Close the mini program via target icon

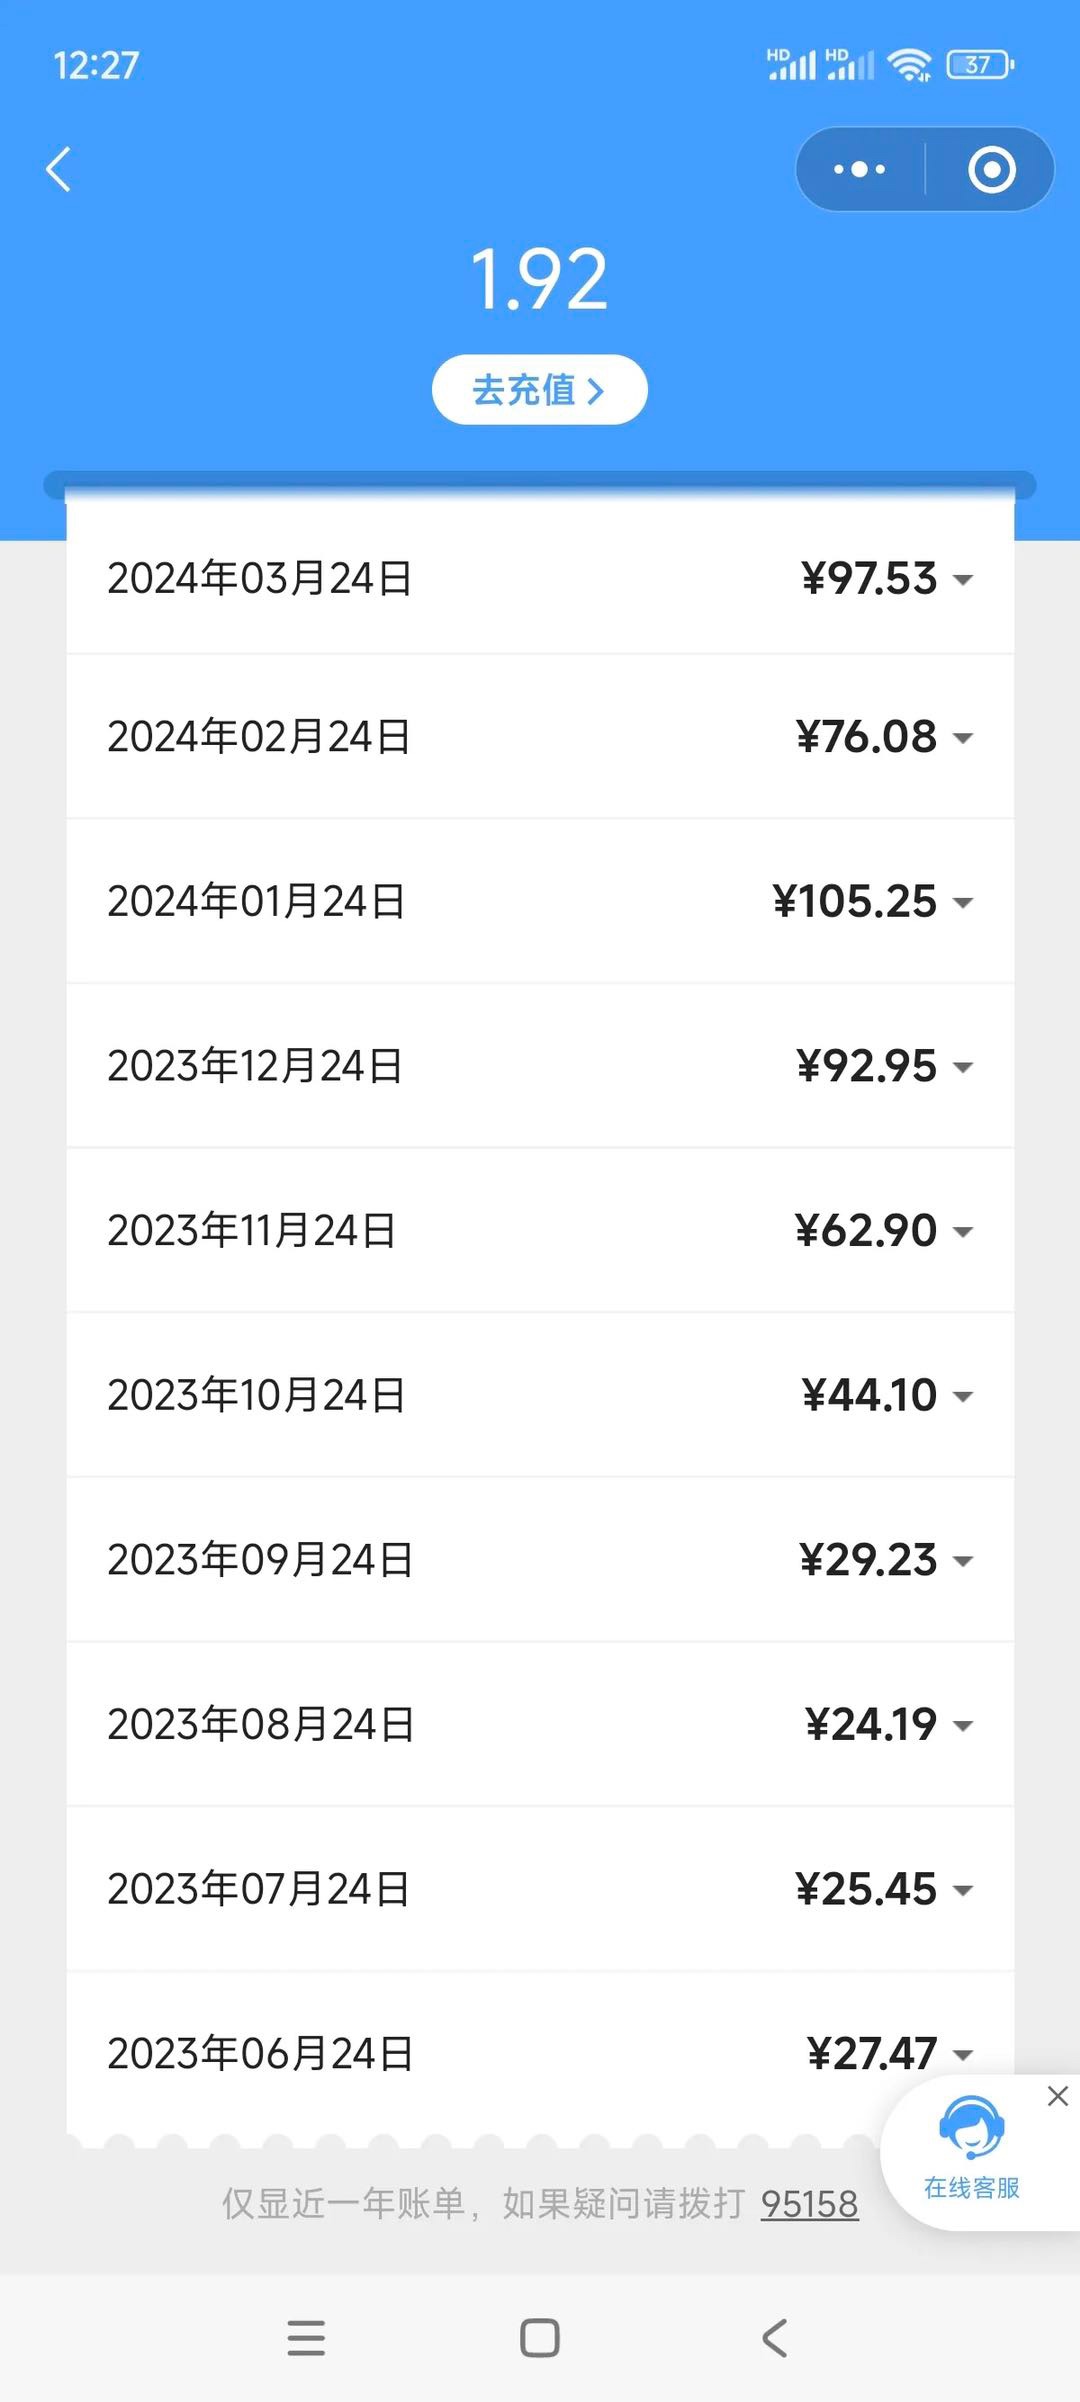[991, 169]
